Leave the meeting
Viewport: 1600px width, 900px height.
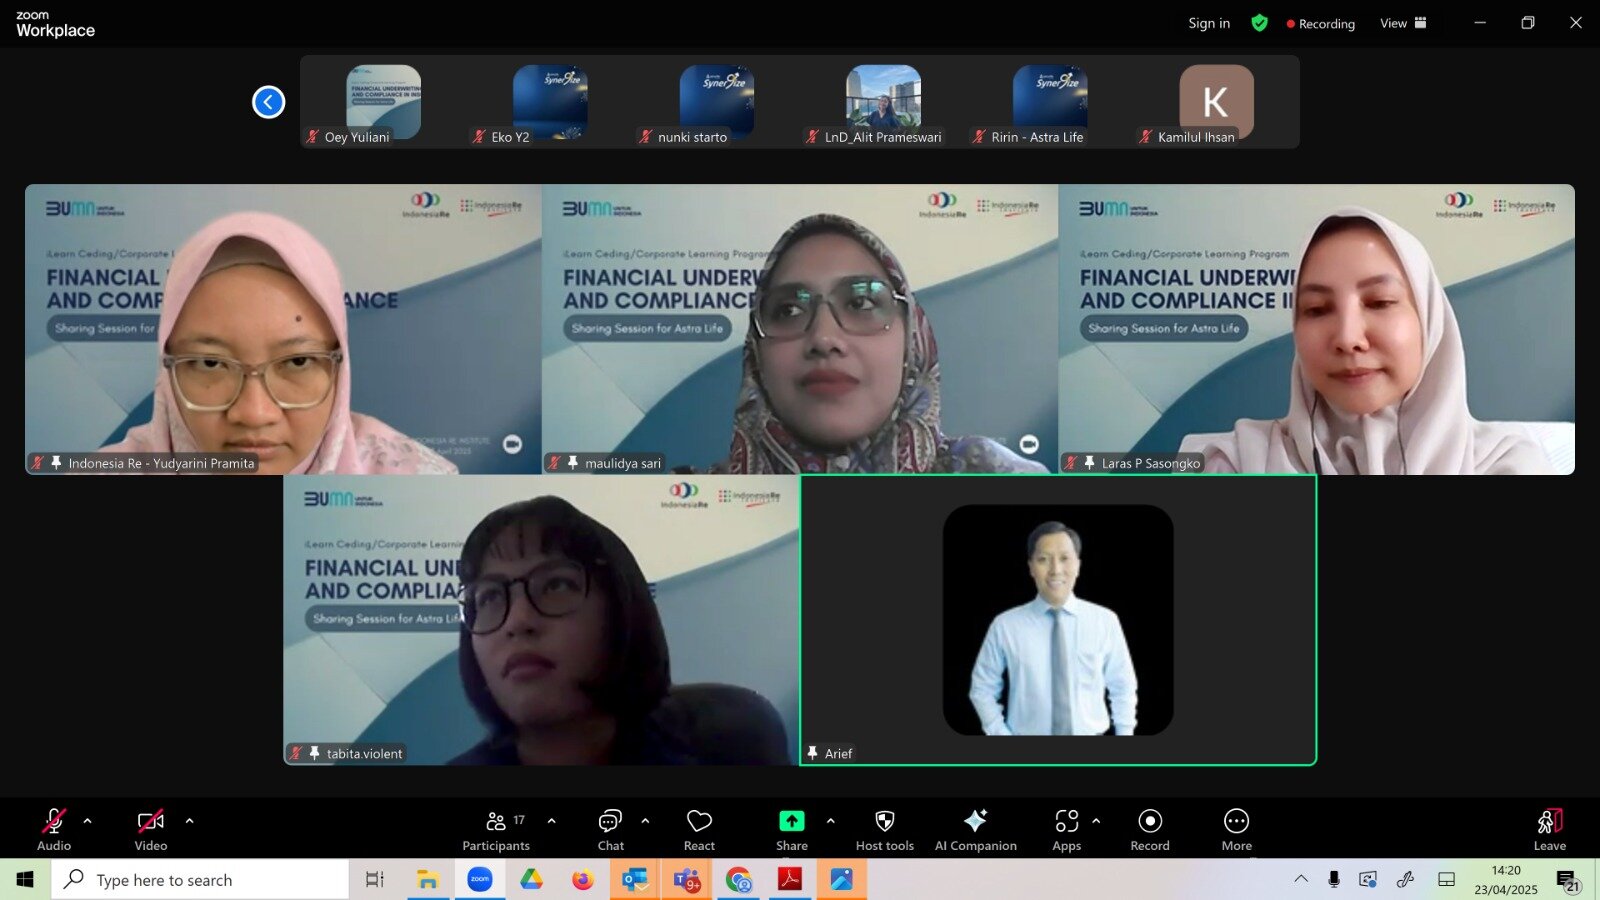(x=1549, y=829)
